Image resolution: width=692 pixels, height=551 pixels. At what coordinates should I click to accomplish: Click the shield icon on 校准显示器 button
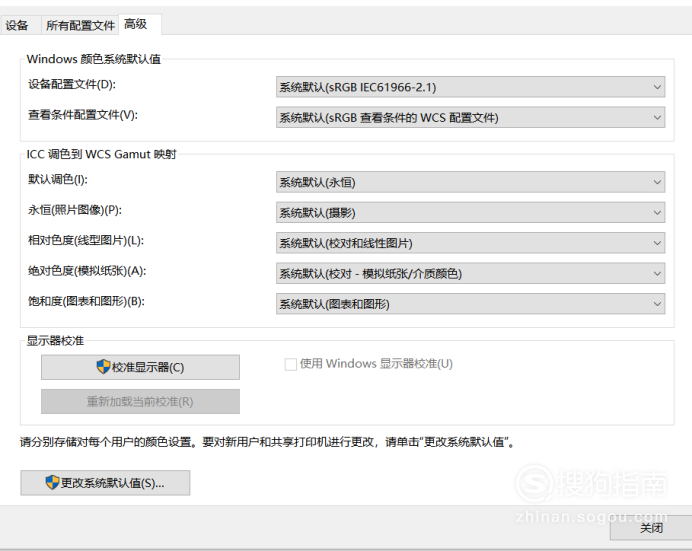point(103,366)
